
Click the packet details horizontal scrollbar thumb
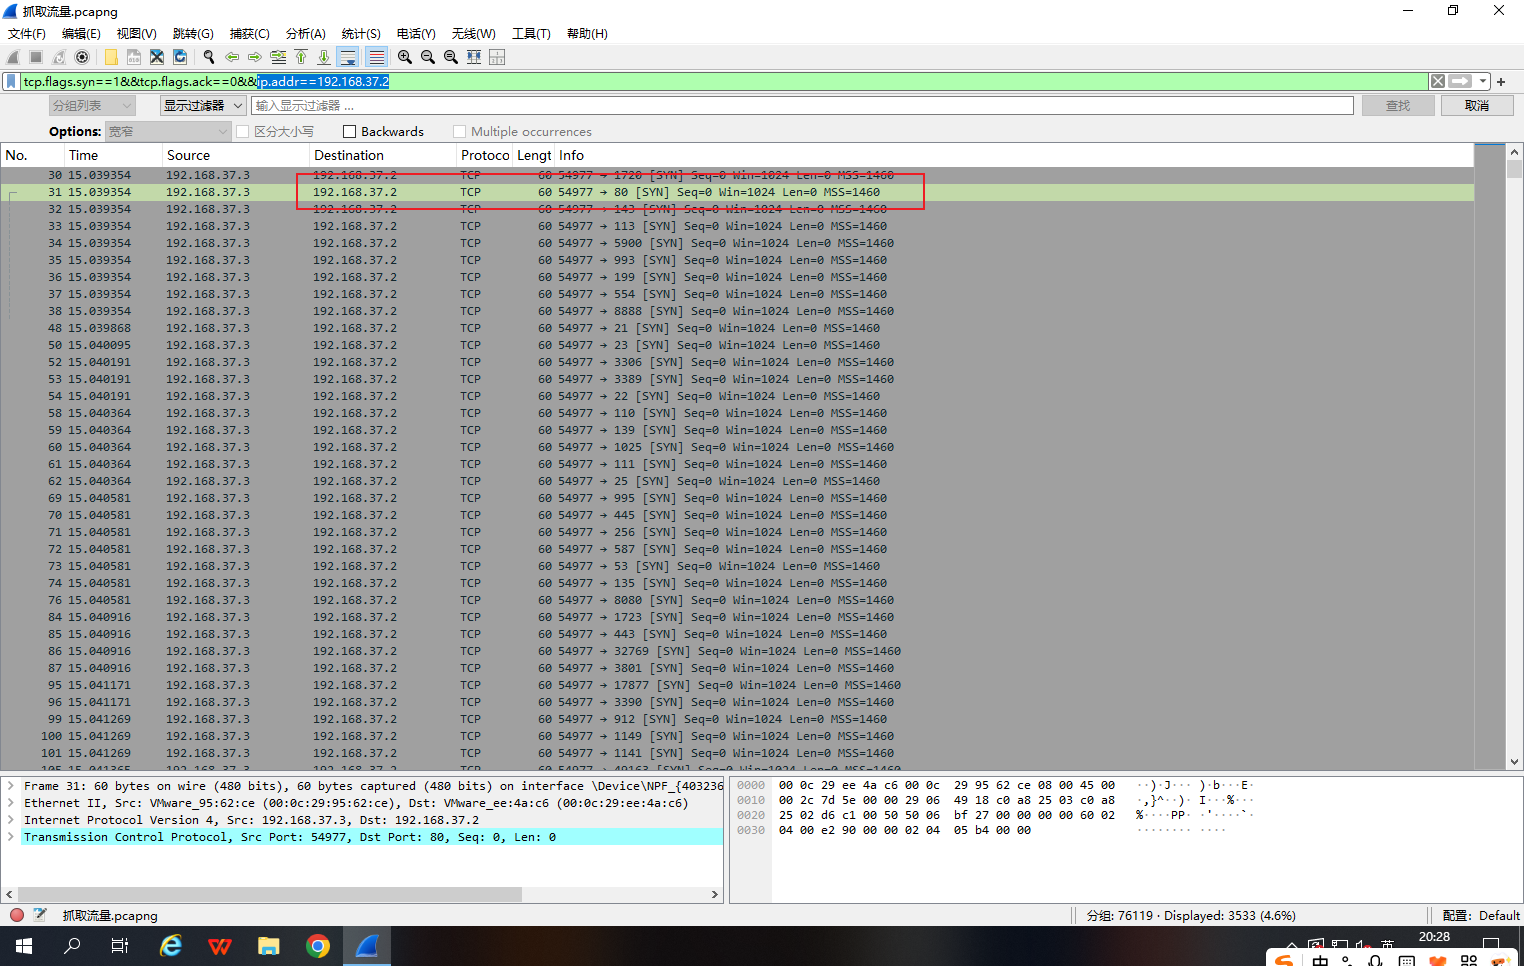(270, 894)
